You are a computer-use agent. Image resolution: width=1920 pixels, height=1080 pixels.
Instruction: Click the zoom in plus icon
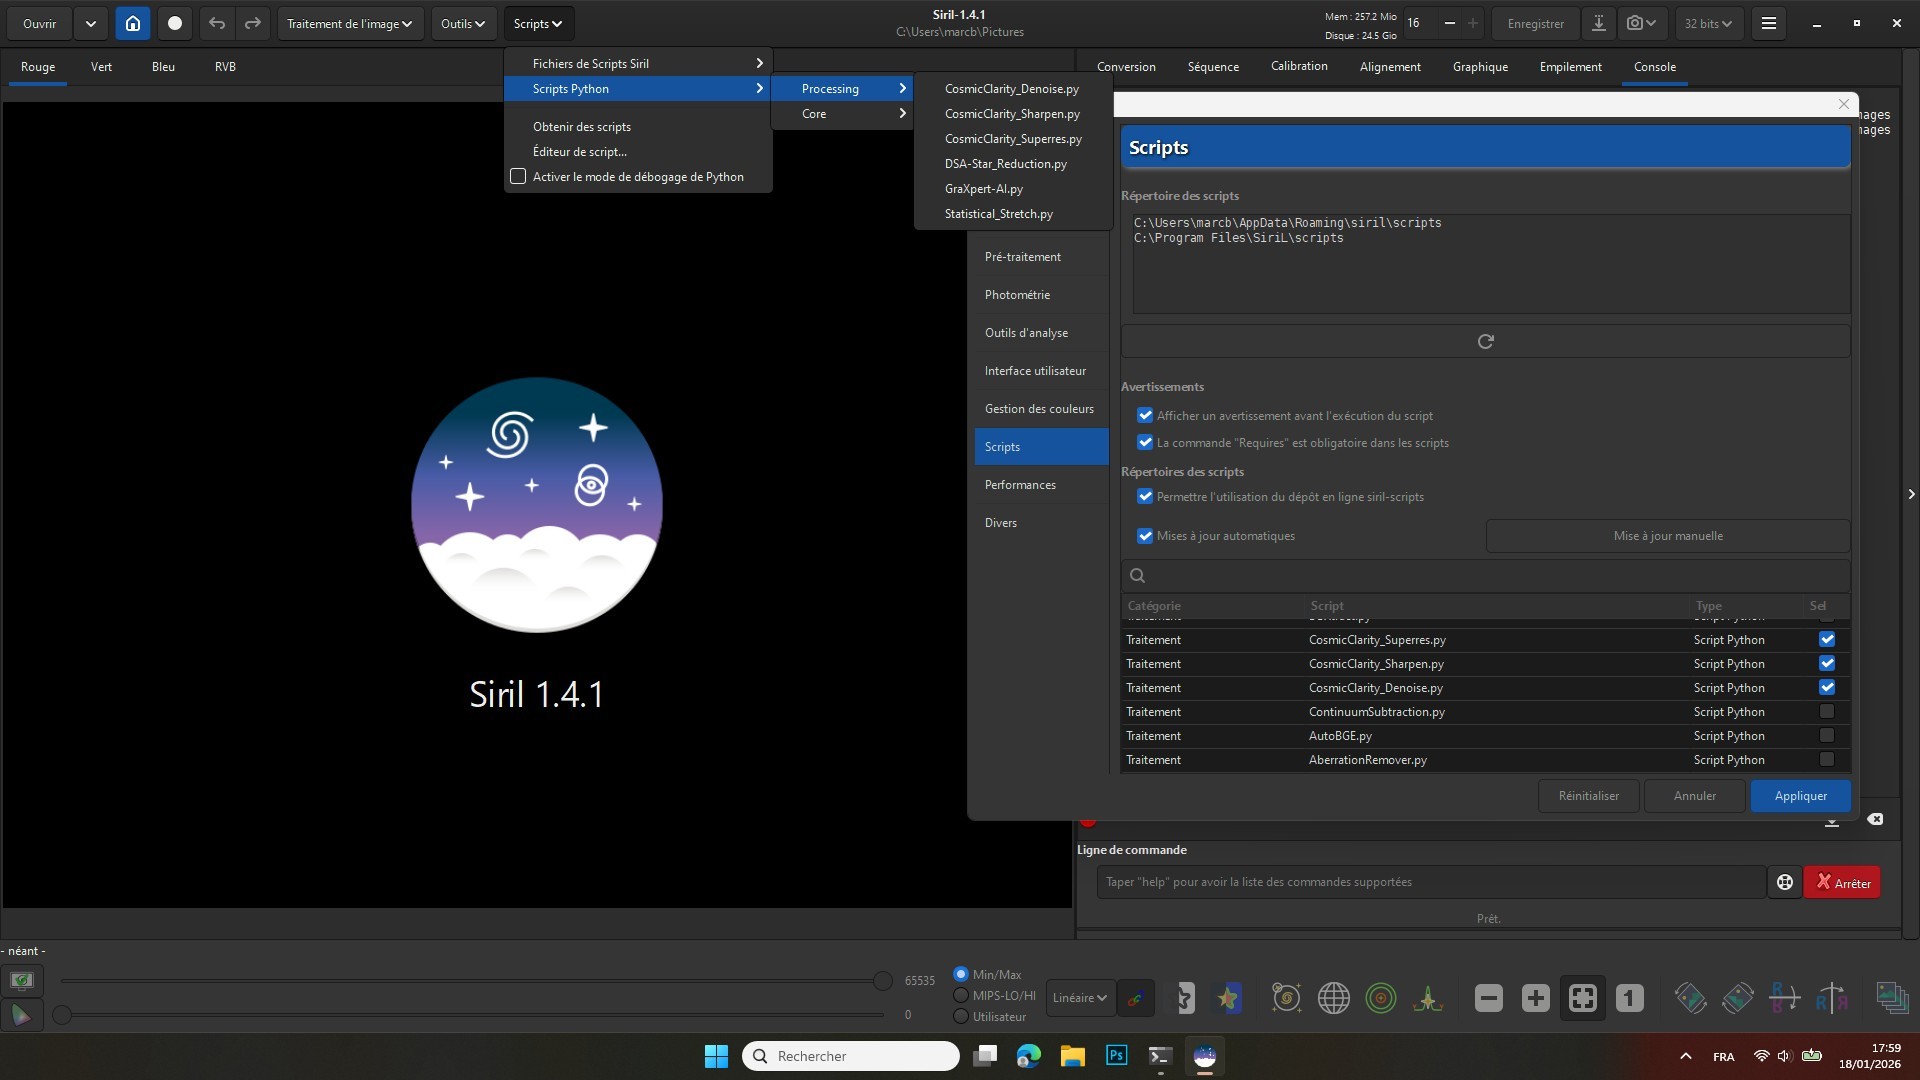click(1536, 998)
